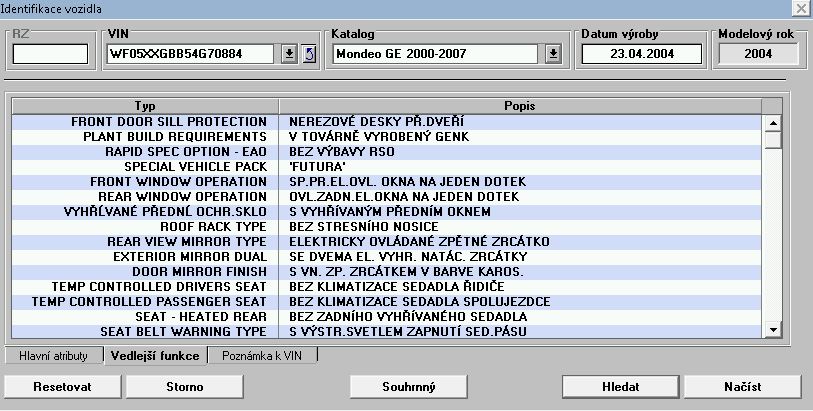Expand the Katalog dropdown list
Image resolution: width=813 pixels, height=411 pixels.
(553, 54)
